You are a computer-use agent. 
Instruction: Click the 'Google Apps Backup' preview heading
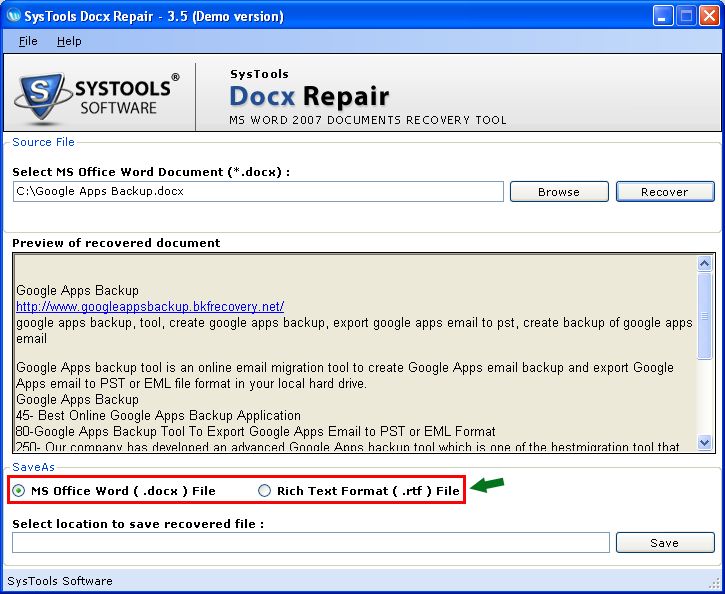(x=77, y=290)
